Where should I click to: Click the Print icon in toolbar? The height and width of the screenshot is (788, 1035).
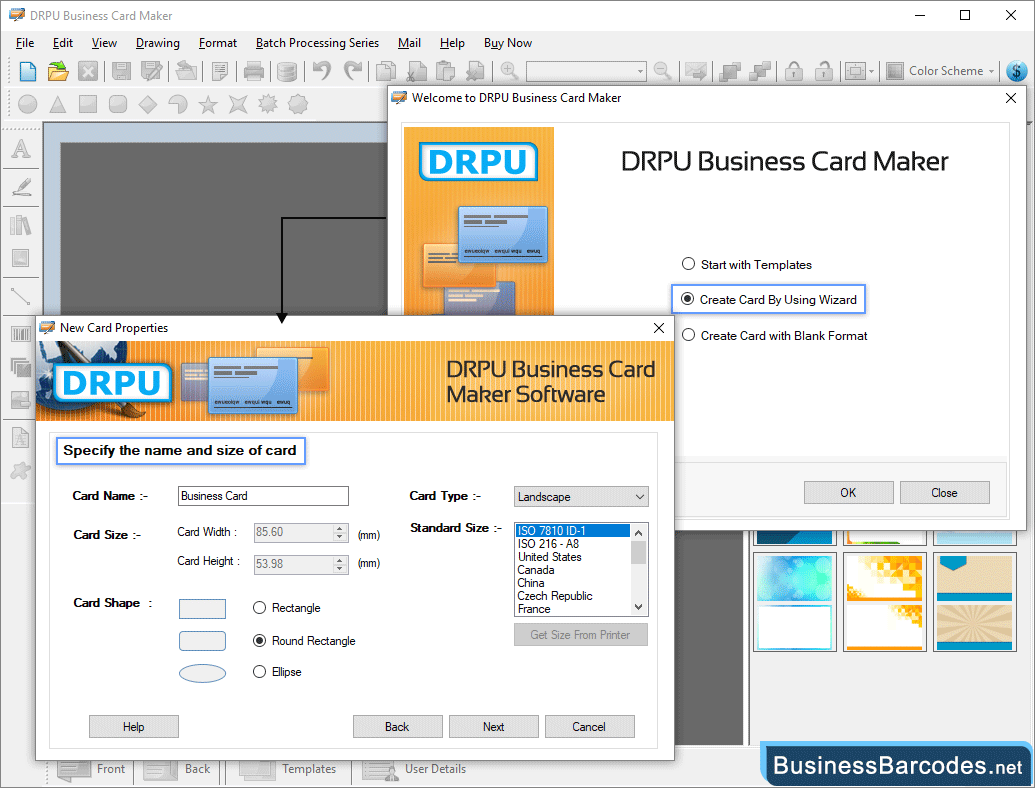click(x=253, y=71)
